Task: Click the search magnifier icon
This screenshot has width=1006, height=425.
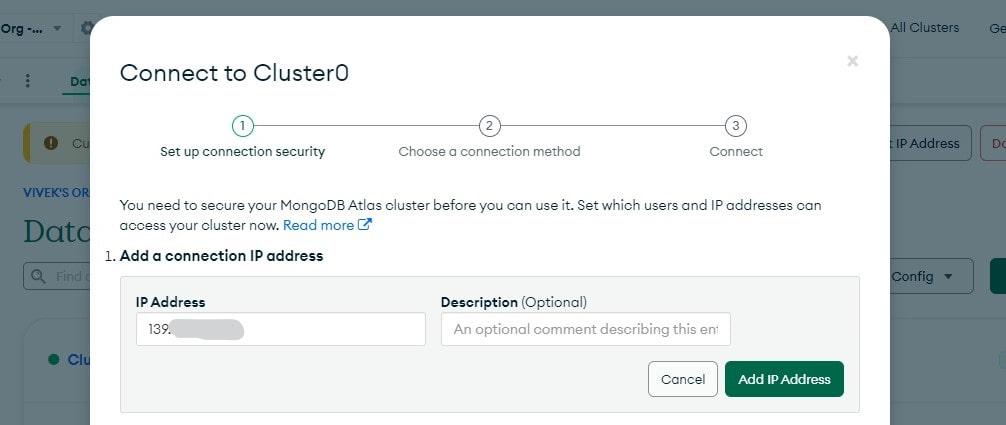Action: (x=40, y=276)
